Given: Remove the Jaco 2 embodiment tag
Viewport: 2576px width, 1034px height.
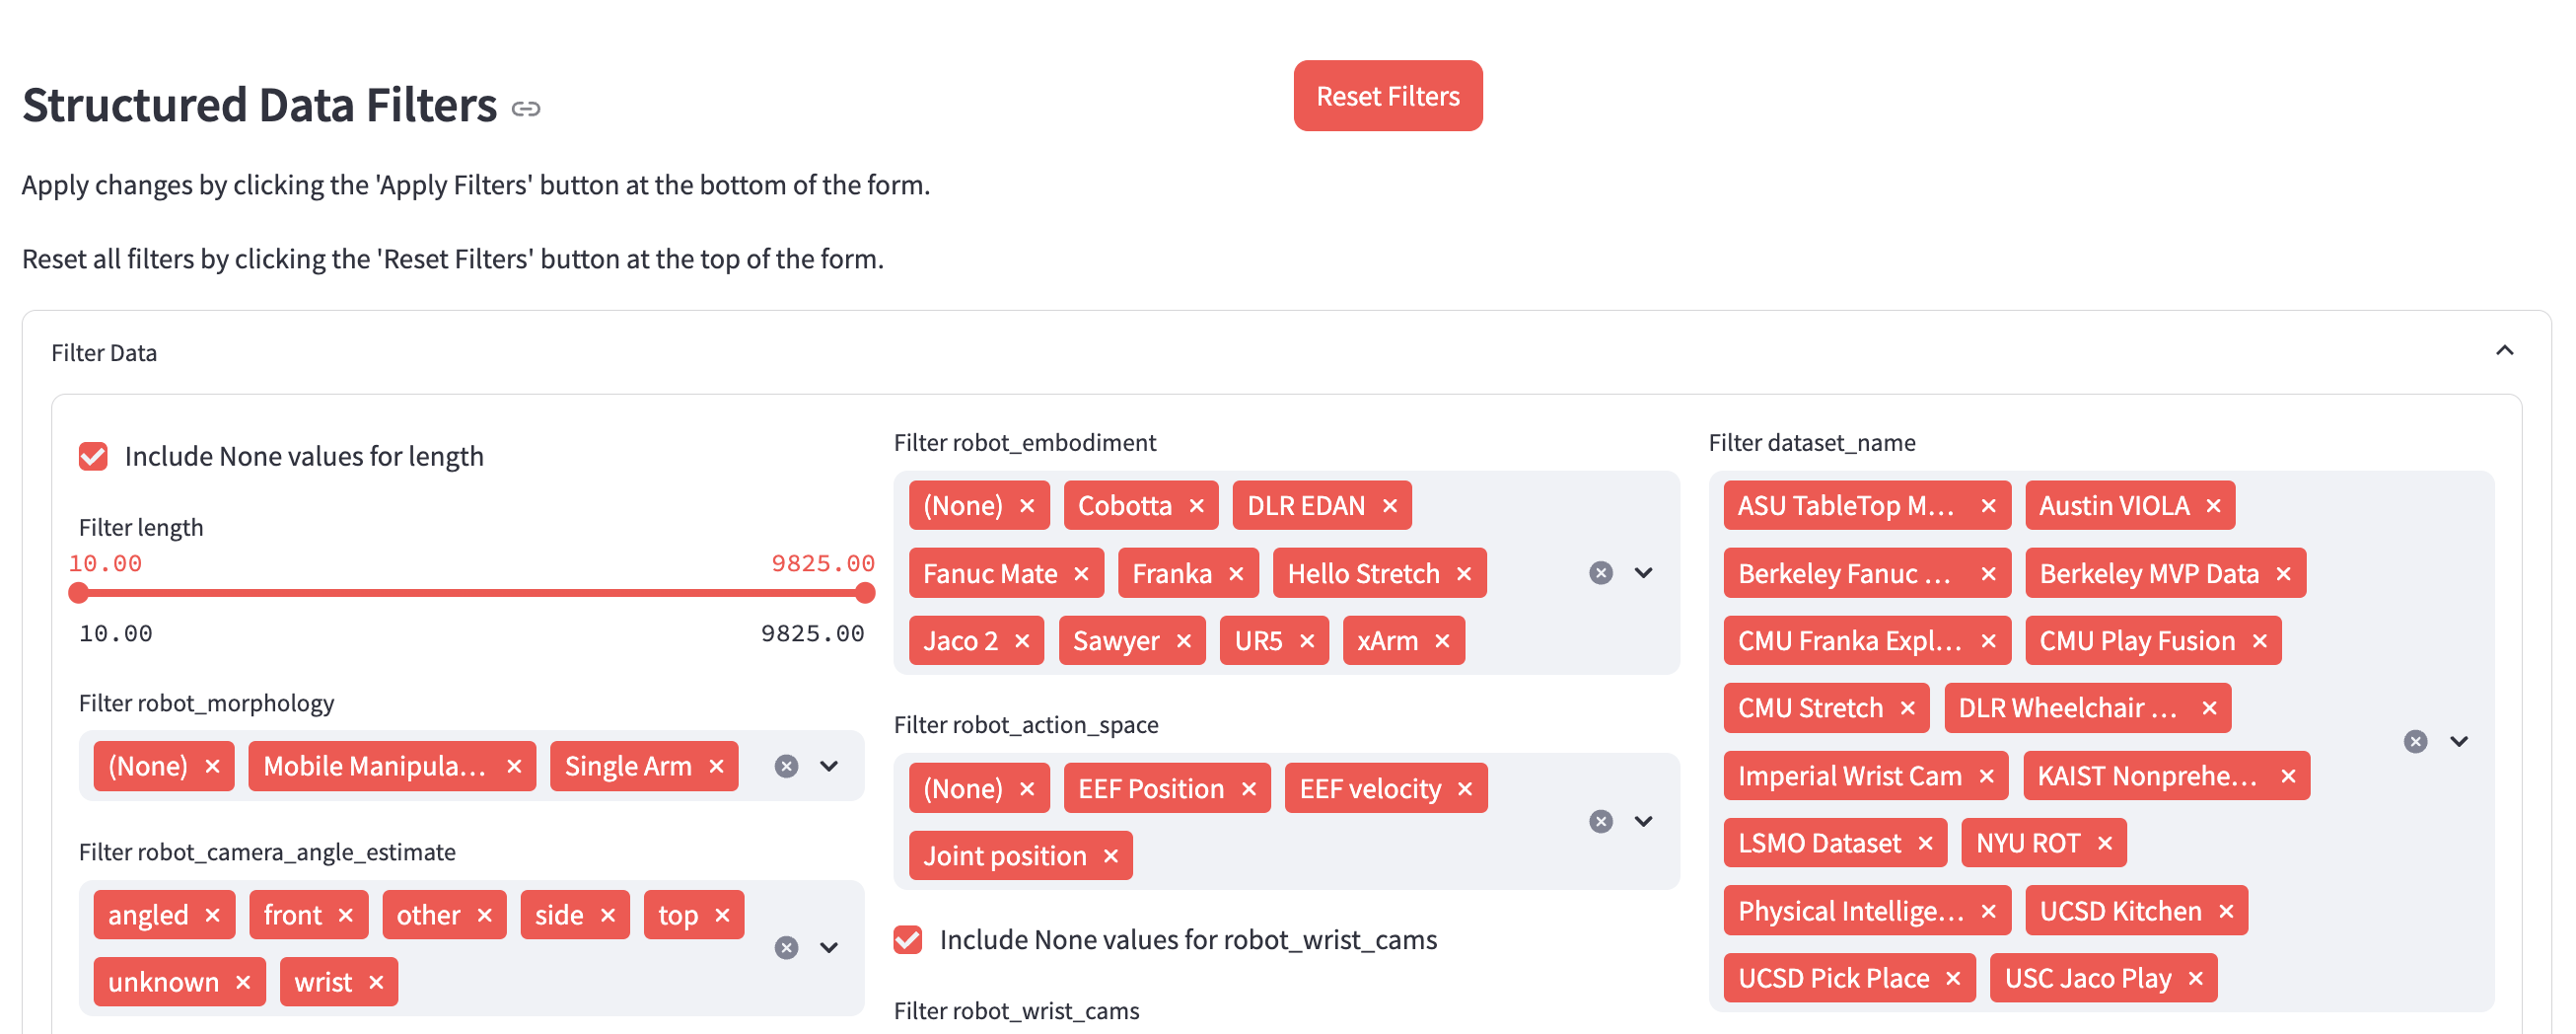Looking at the screenshot, I should pyautogui.click(x=1022, y=641).
